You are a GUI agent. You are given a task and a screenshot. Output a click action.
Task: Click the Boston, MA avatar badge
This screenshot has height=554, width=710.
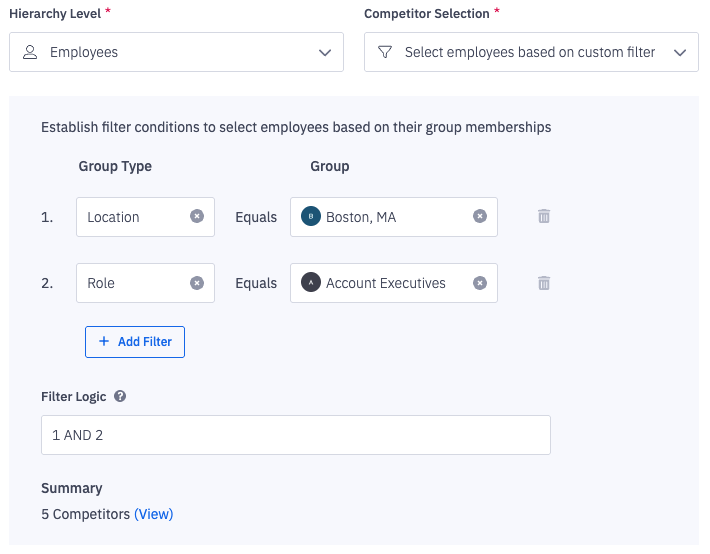[311, 216]
